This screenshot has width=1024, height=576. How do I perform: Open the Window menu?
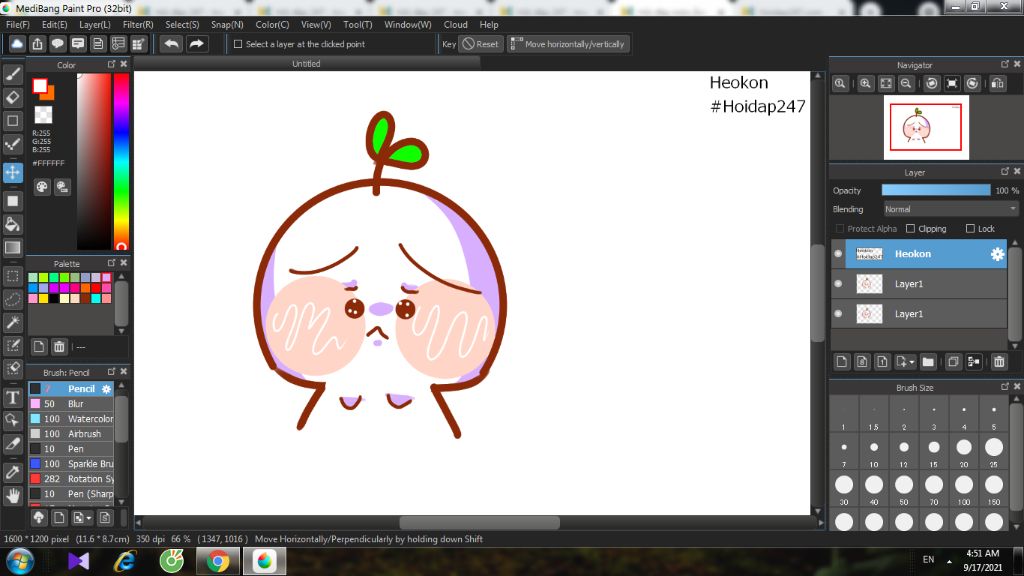point(408,25)
